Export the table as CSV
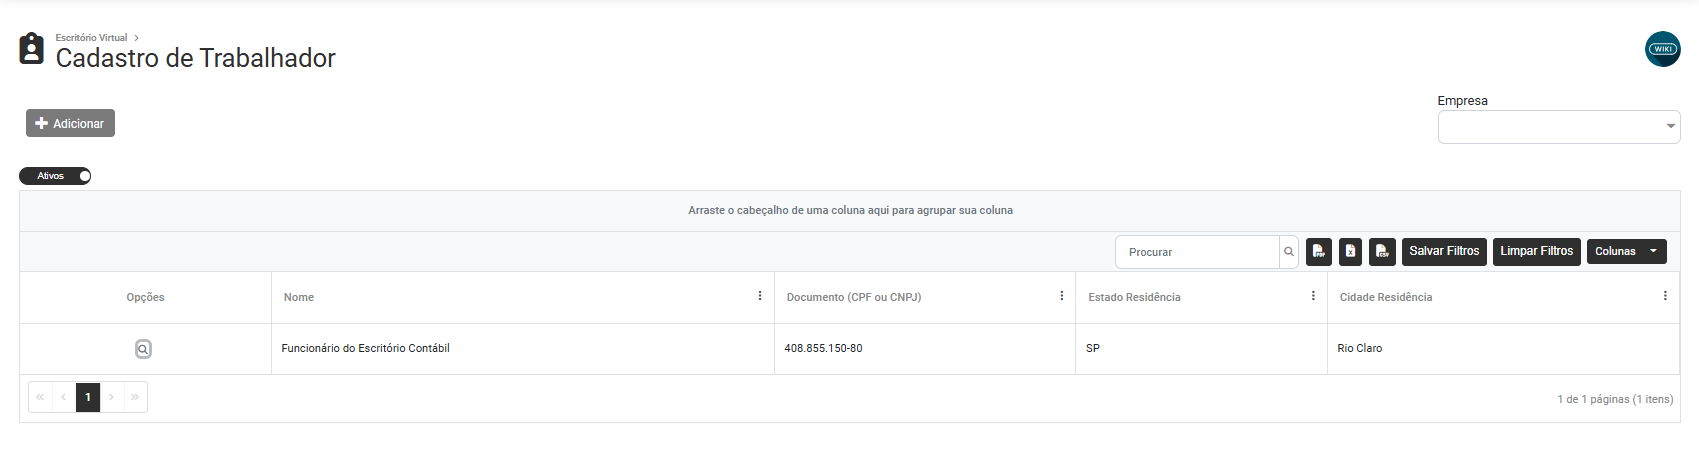The image size is (1699, 456). pos(1382,252)
